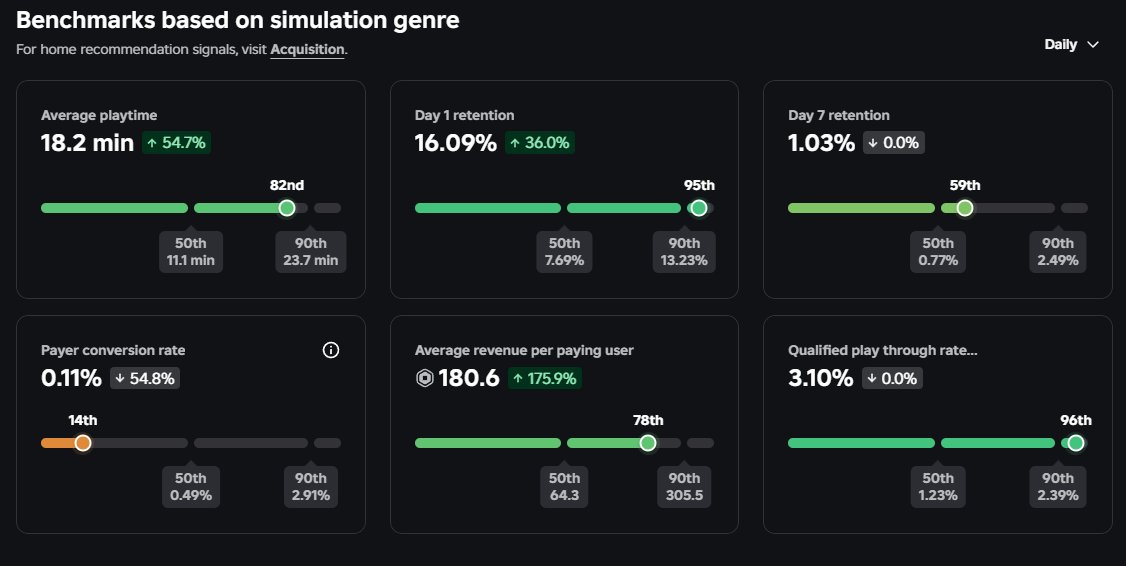The image size is (1126, 566).
Task: Click the Payer conversion rate info icon
Action: [332, 350]
